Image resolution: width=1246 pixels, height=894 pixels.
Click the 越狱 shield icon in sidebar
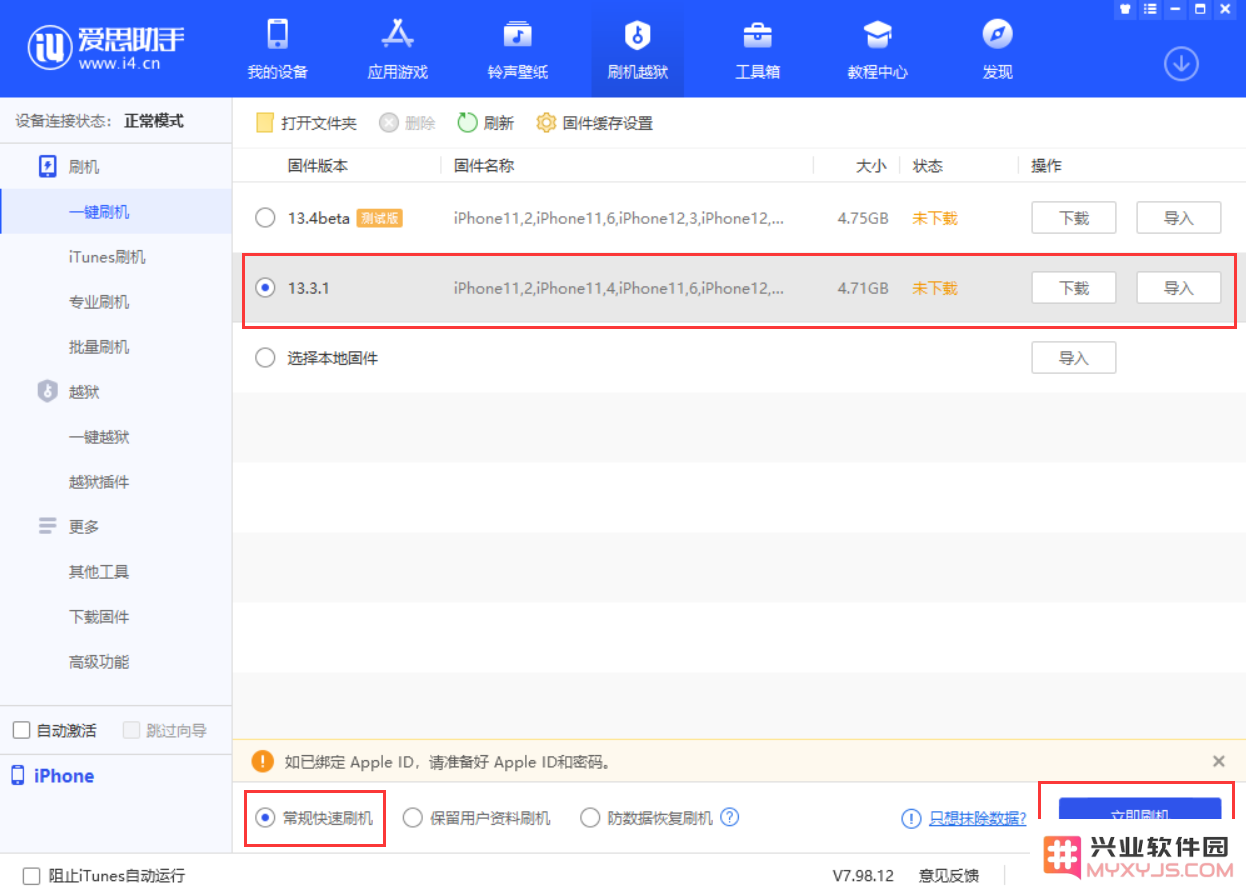pyautogui.click(x=48, y=391)
